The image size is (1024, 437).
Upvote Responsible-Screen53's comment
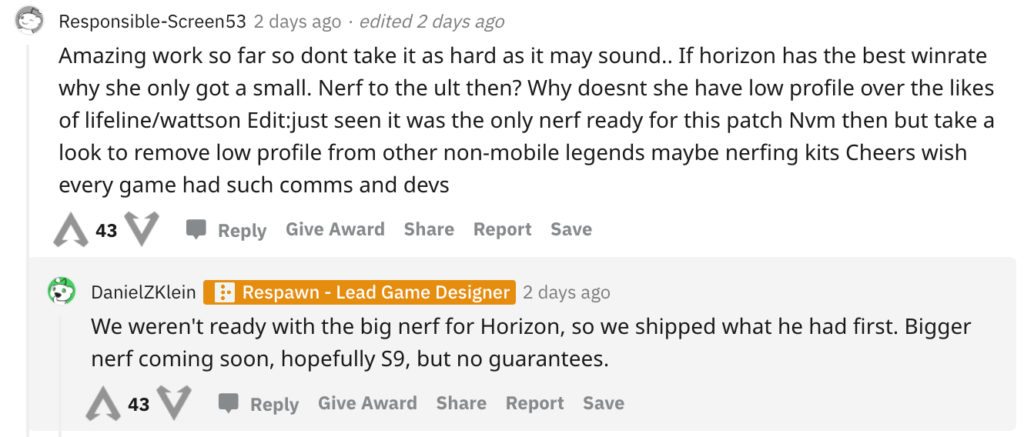tap(71, 230)
